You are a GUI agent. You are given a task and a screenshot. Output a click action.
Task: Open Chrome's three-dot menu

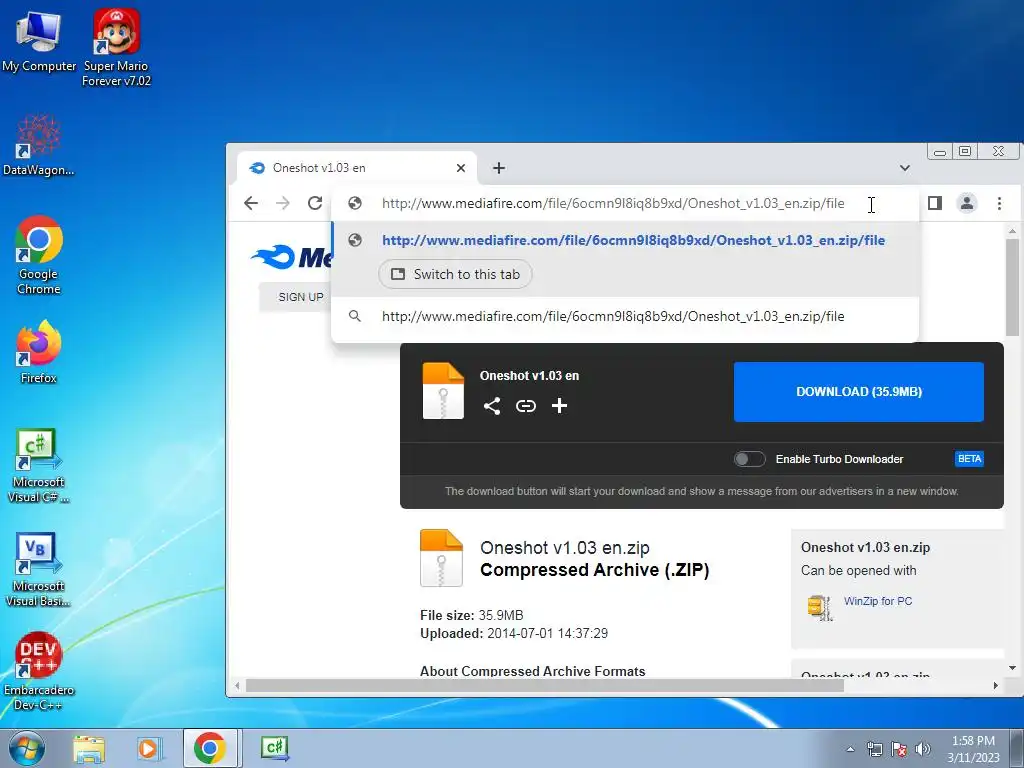(999, 203)
